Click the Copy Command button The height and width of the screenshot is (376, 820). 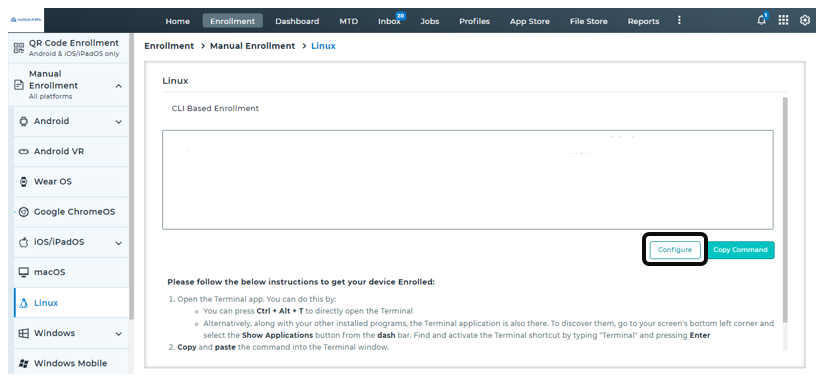(740, 249)
